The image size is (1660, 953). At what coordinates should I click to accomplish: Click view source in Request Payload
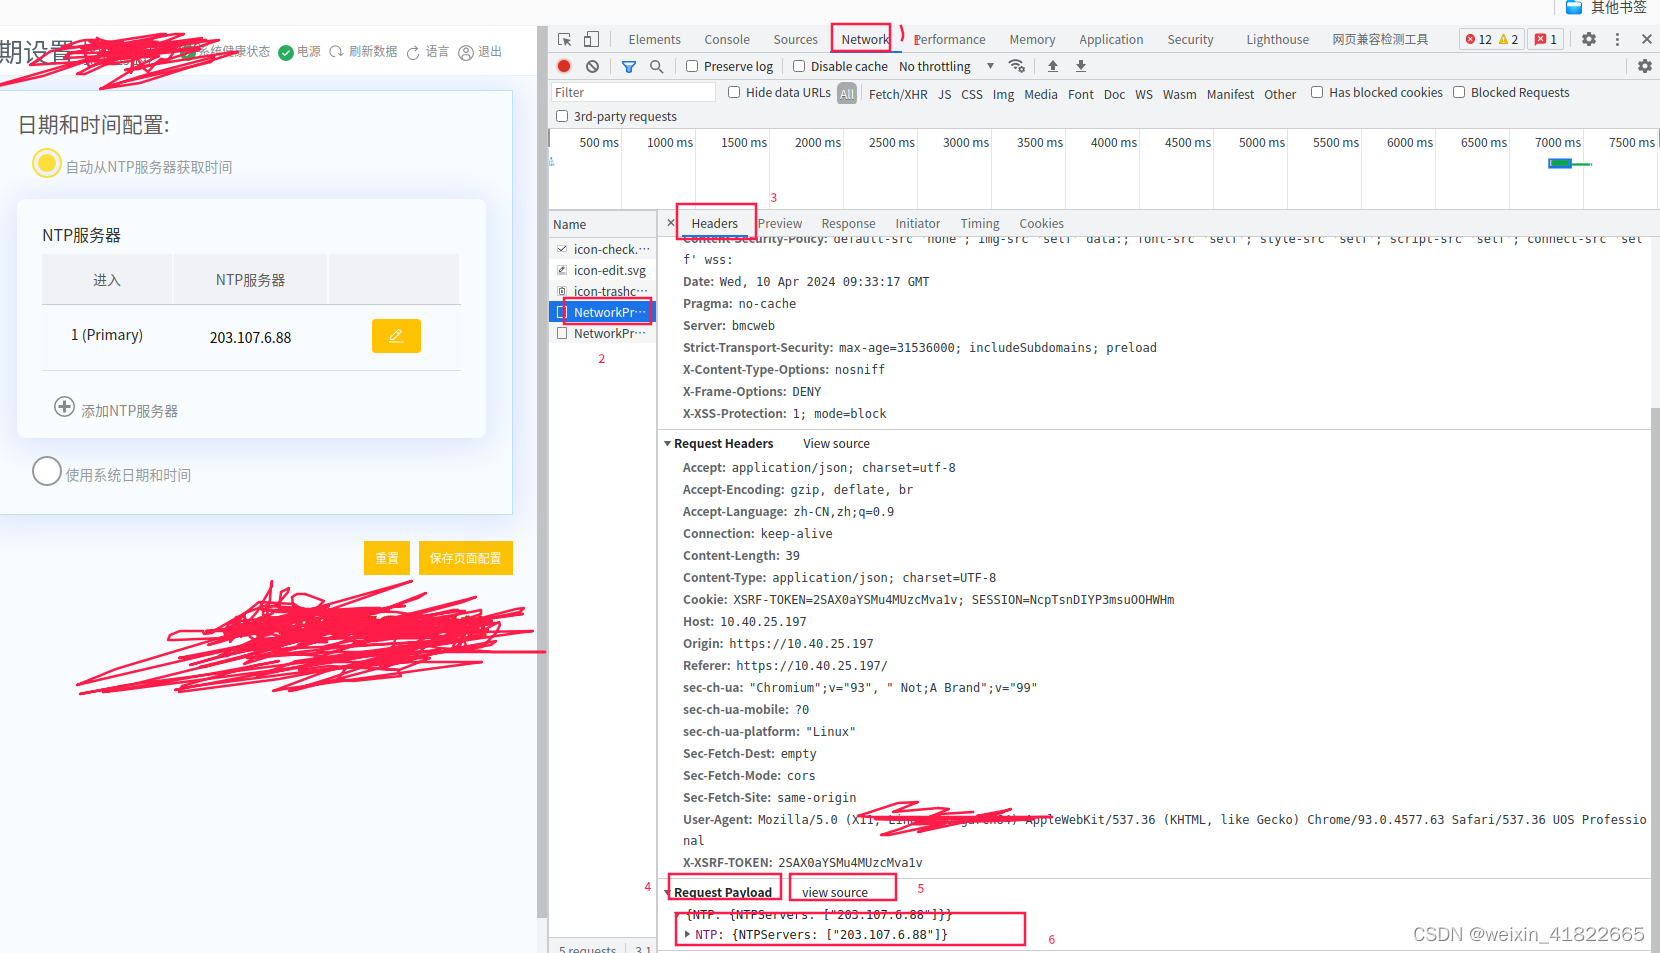click(x=840, y=892)
